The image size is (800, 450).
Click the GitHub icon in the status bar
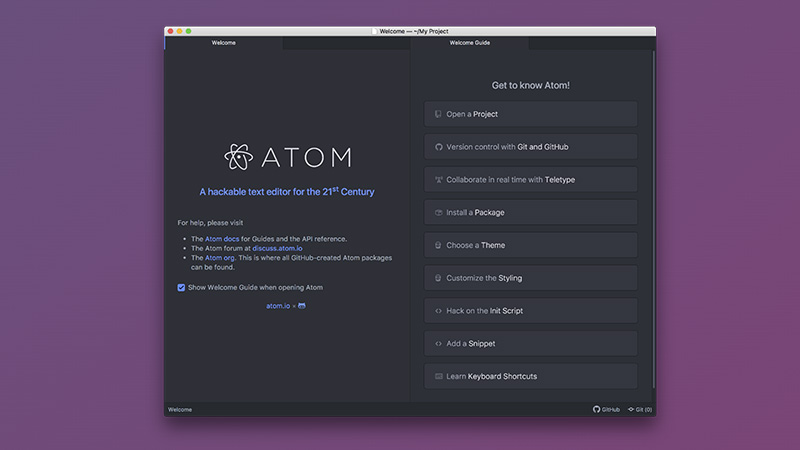click(596, 409)
